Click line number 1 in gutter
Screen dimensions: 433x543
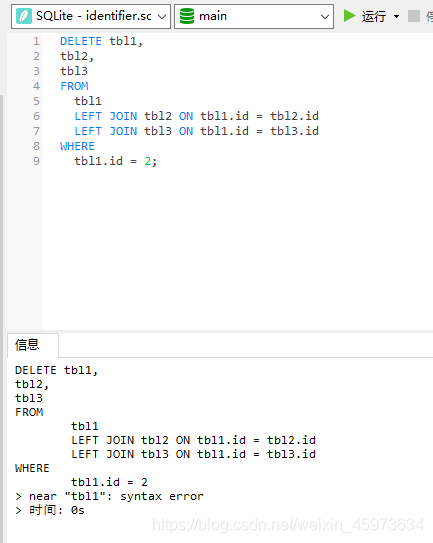[36, 41]
